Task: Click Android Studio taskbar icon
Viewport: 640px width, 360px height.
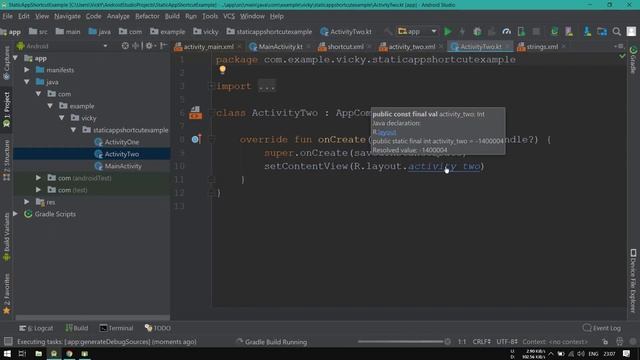Action: (54, 353)
